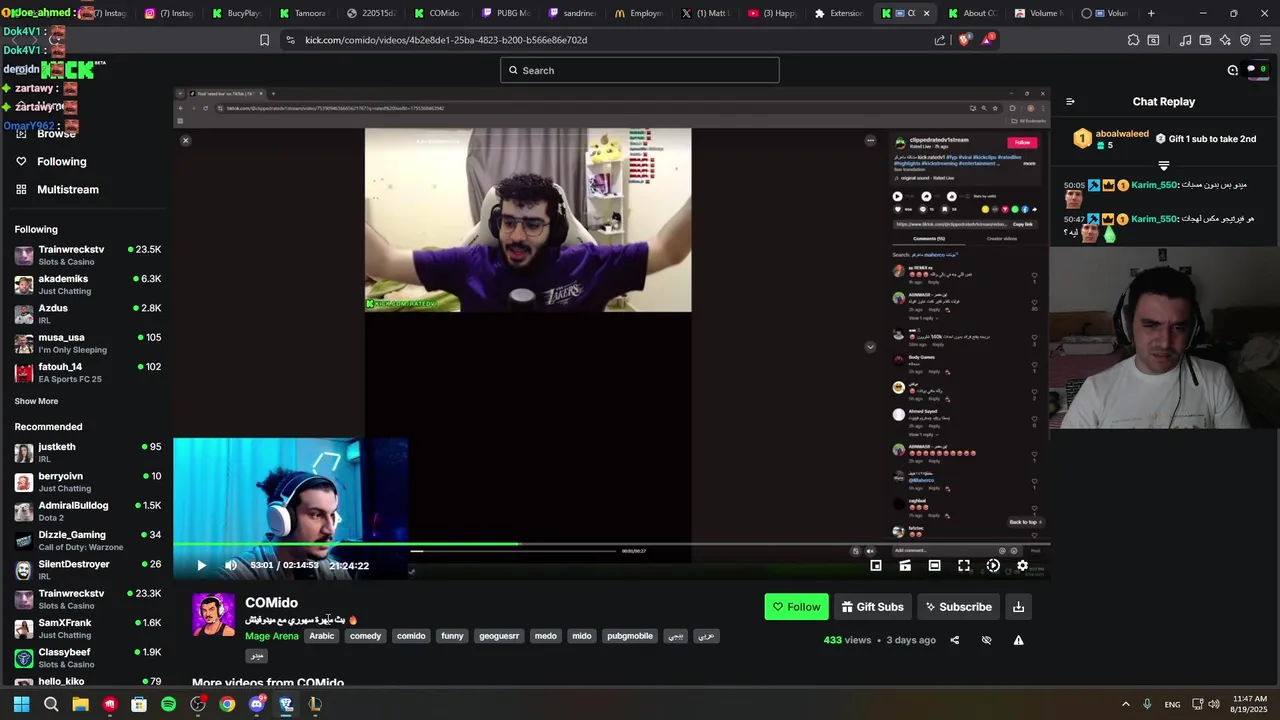
Task: Open musa_usa channel
Action: coord(88,343)
